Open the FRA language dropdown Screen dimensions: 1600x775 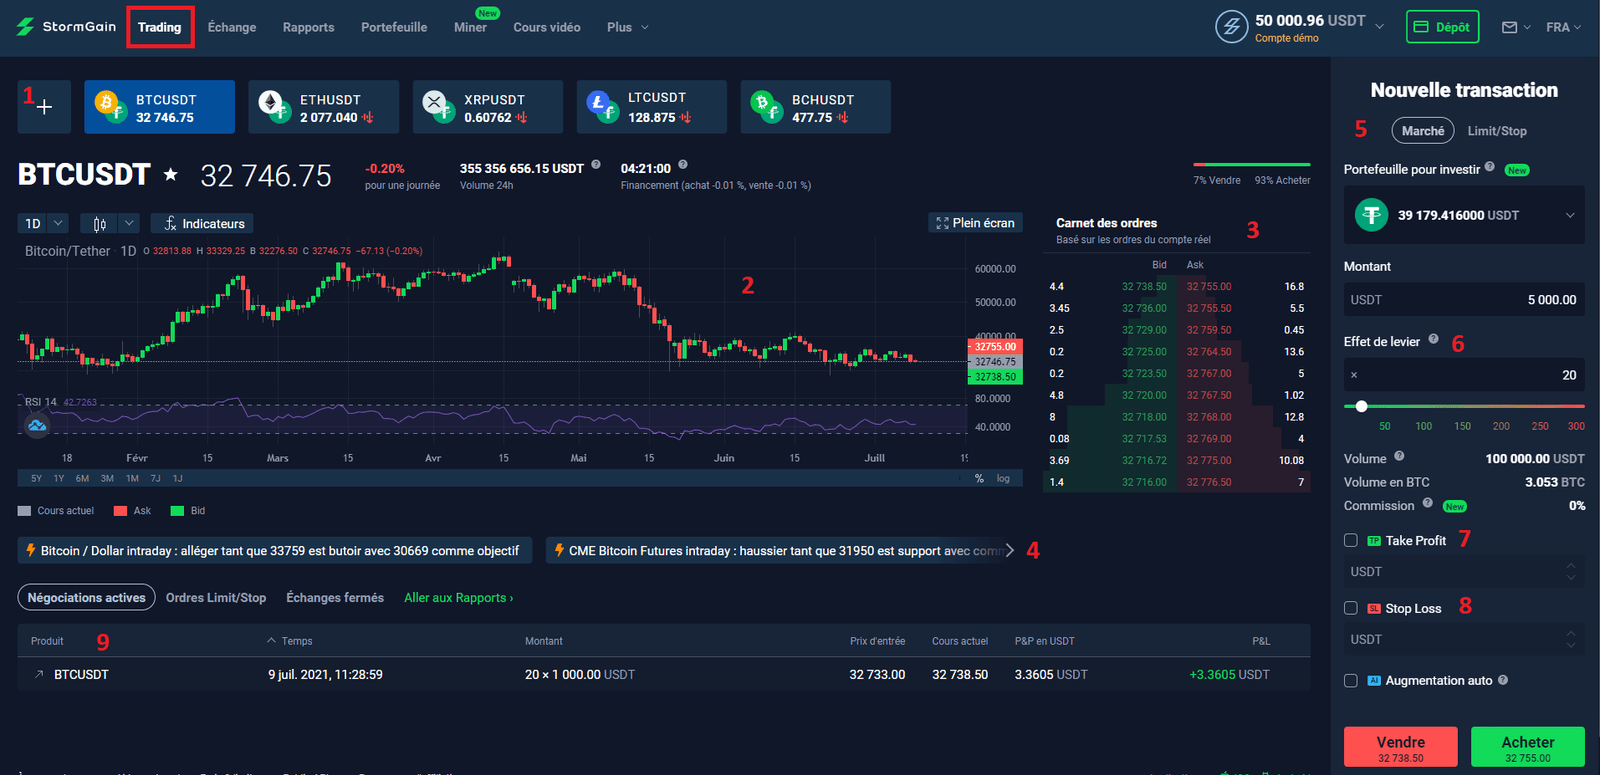(1563, 27)
